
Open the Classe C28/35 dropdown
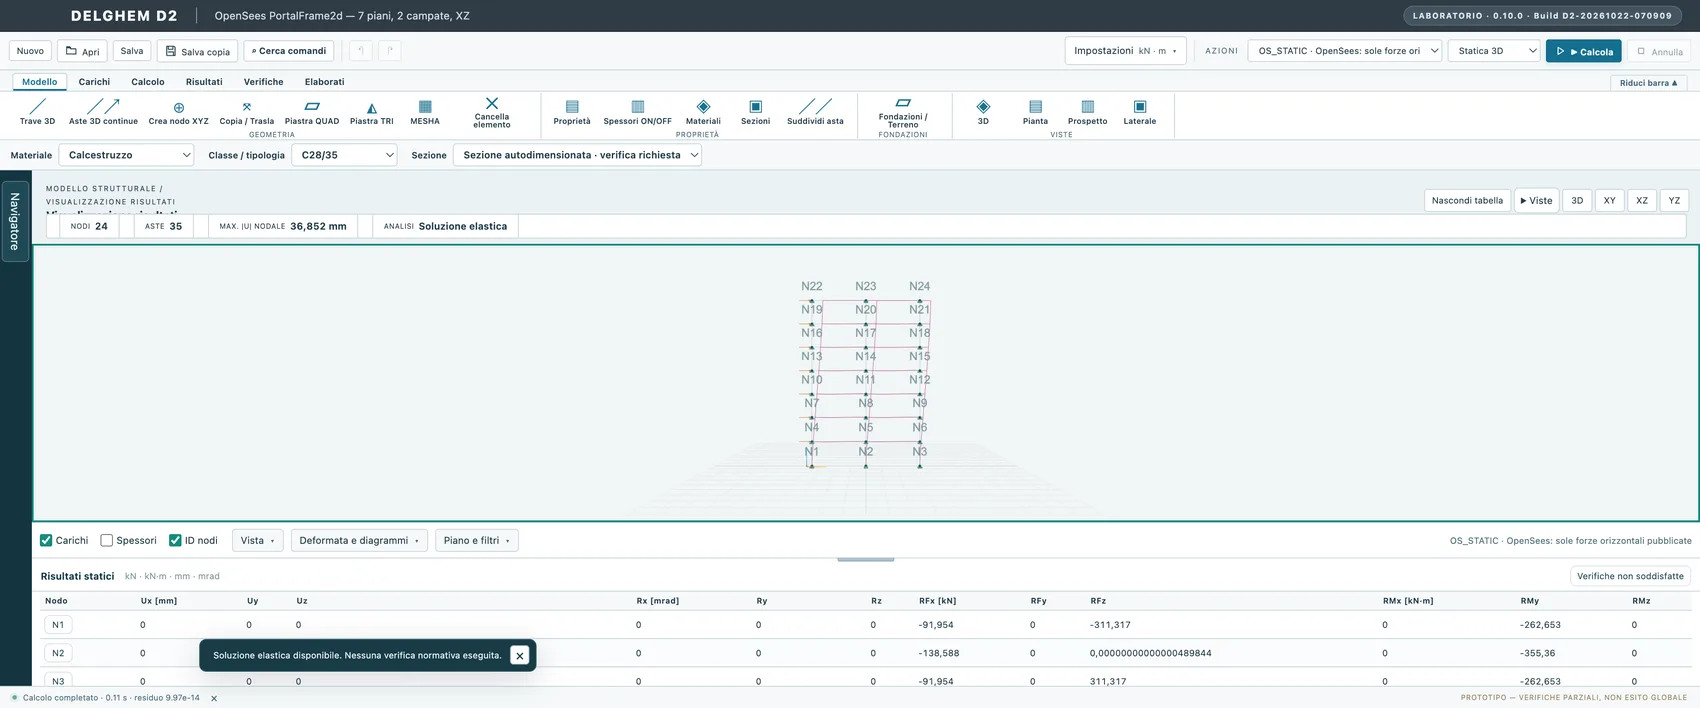click(x=344, y=155)
